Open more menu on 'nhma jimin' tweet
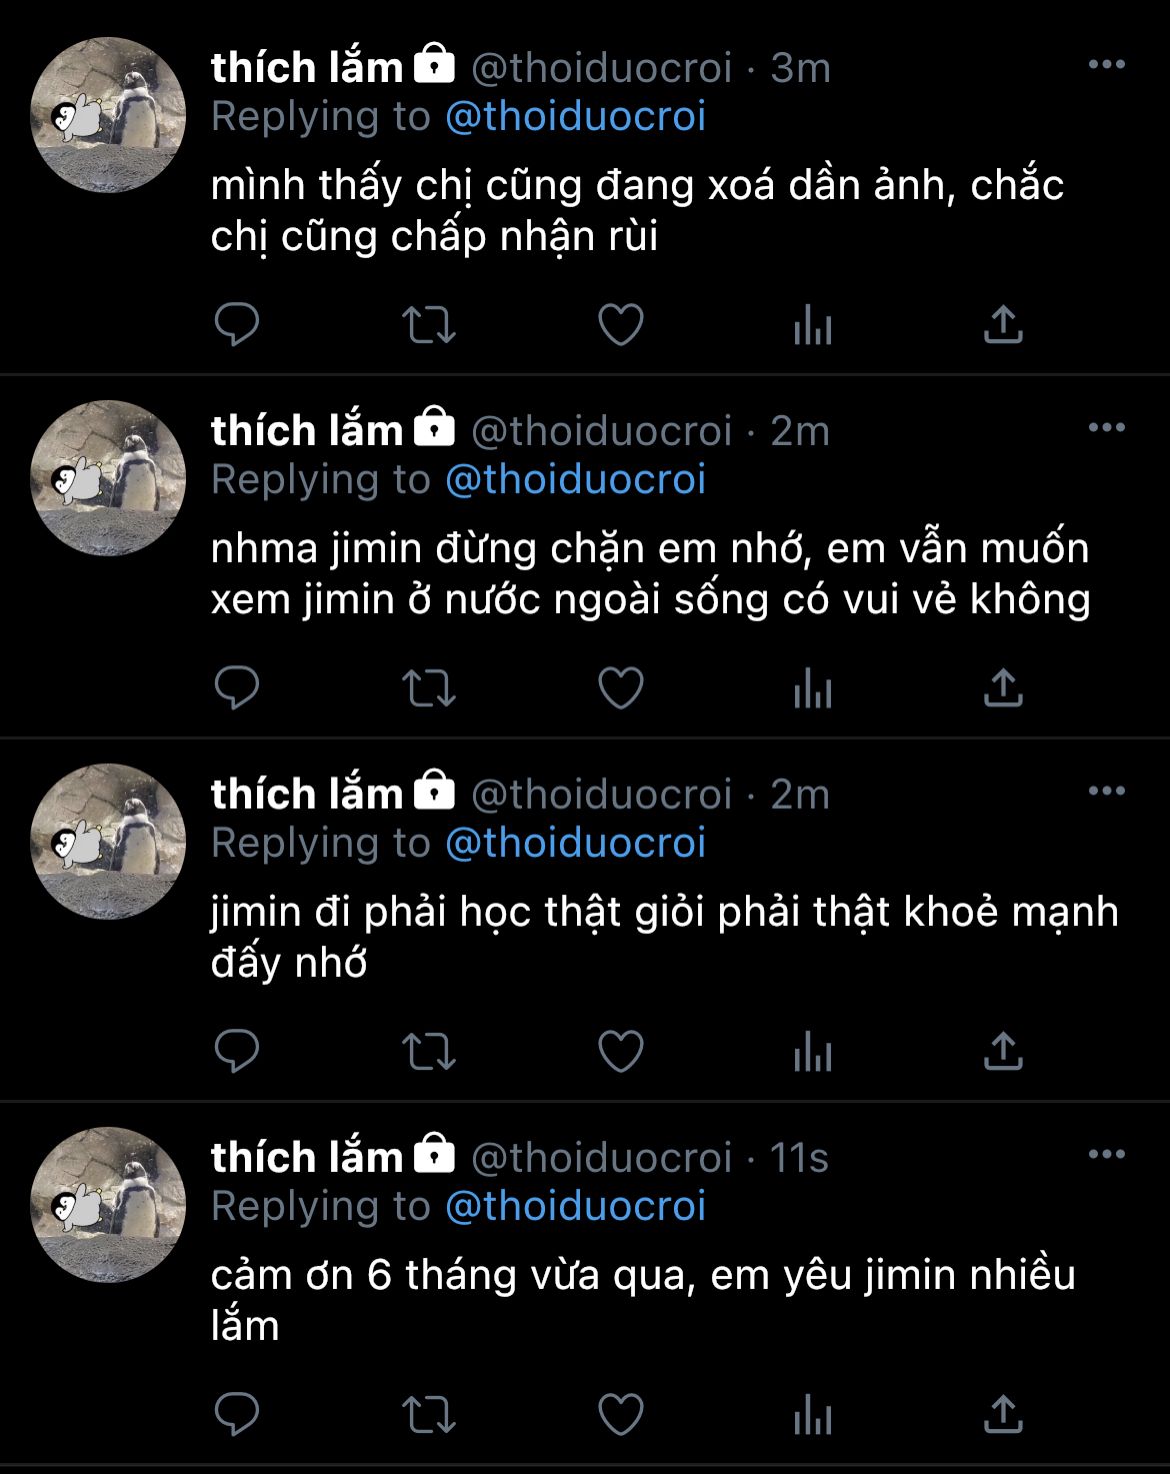The image size is (1170, 1474). (1106, 428)
